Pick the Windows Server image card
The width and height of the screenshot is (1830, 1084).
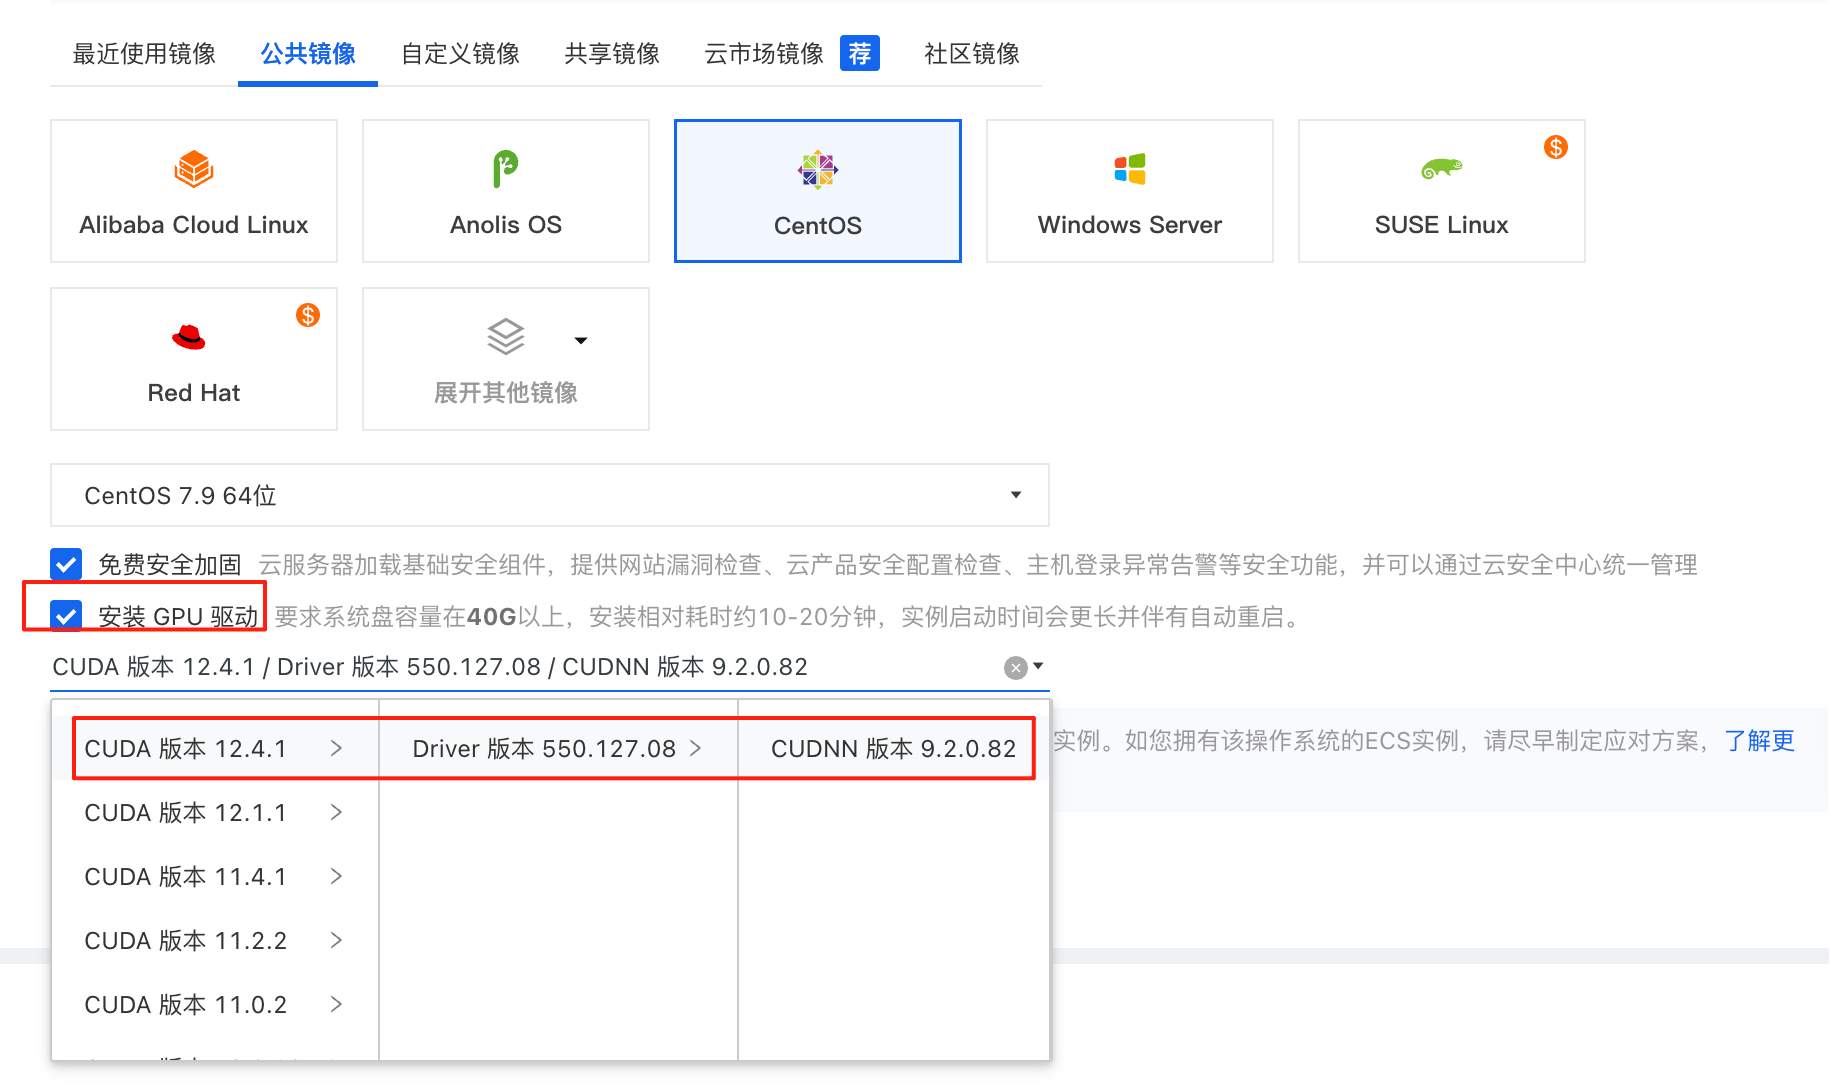pos(1130,191)
